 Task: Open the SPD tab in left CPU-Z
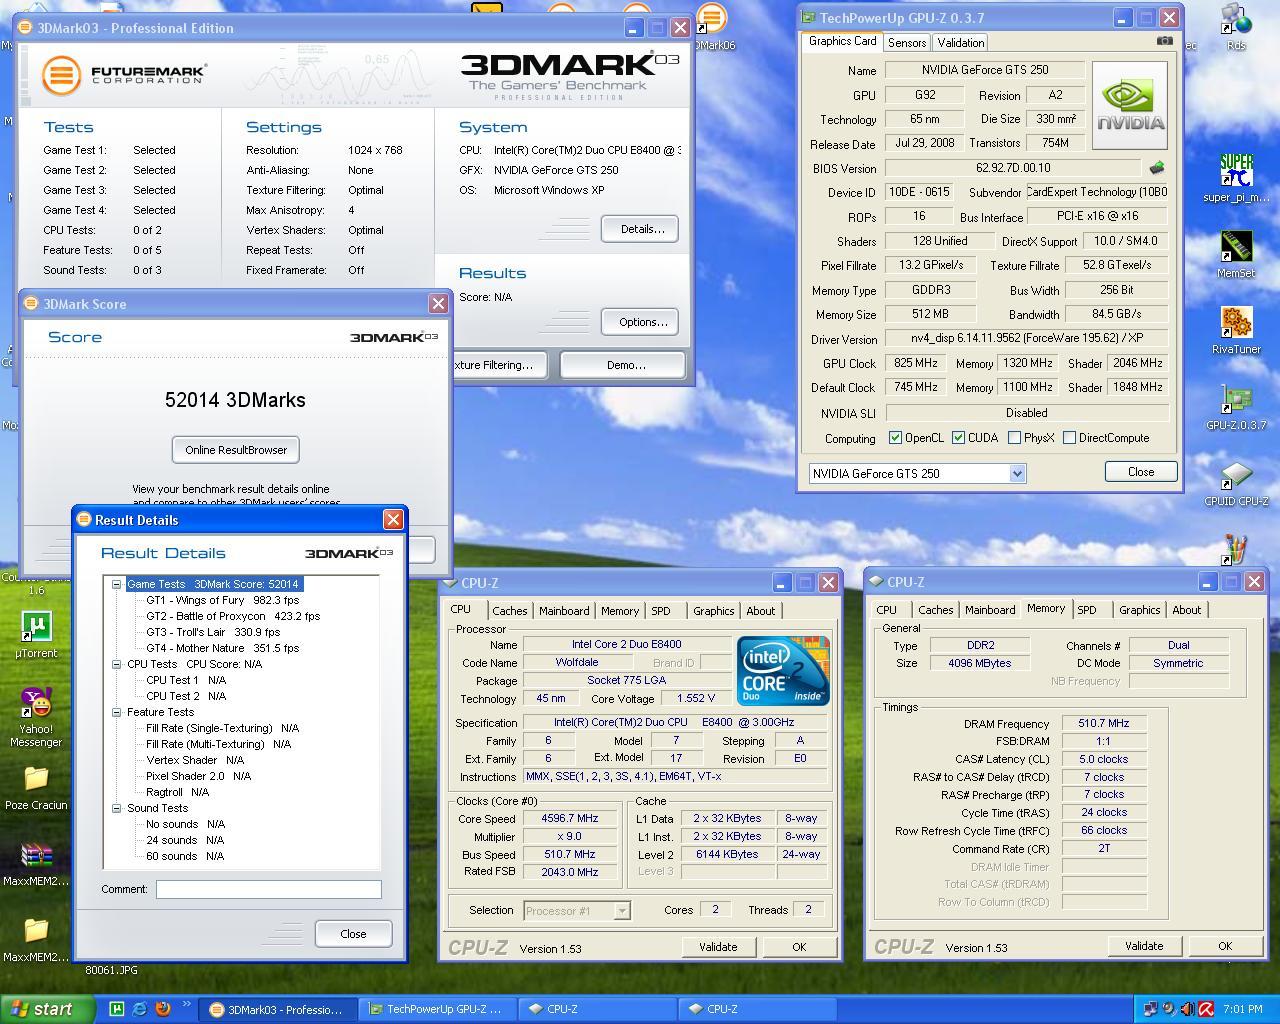661,611
